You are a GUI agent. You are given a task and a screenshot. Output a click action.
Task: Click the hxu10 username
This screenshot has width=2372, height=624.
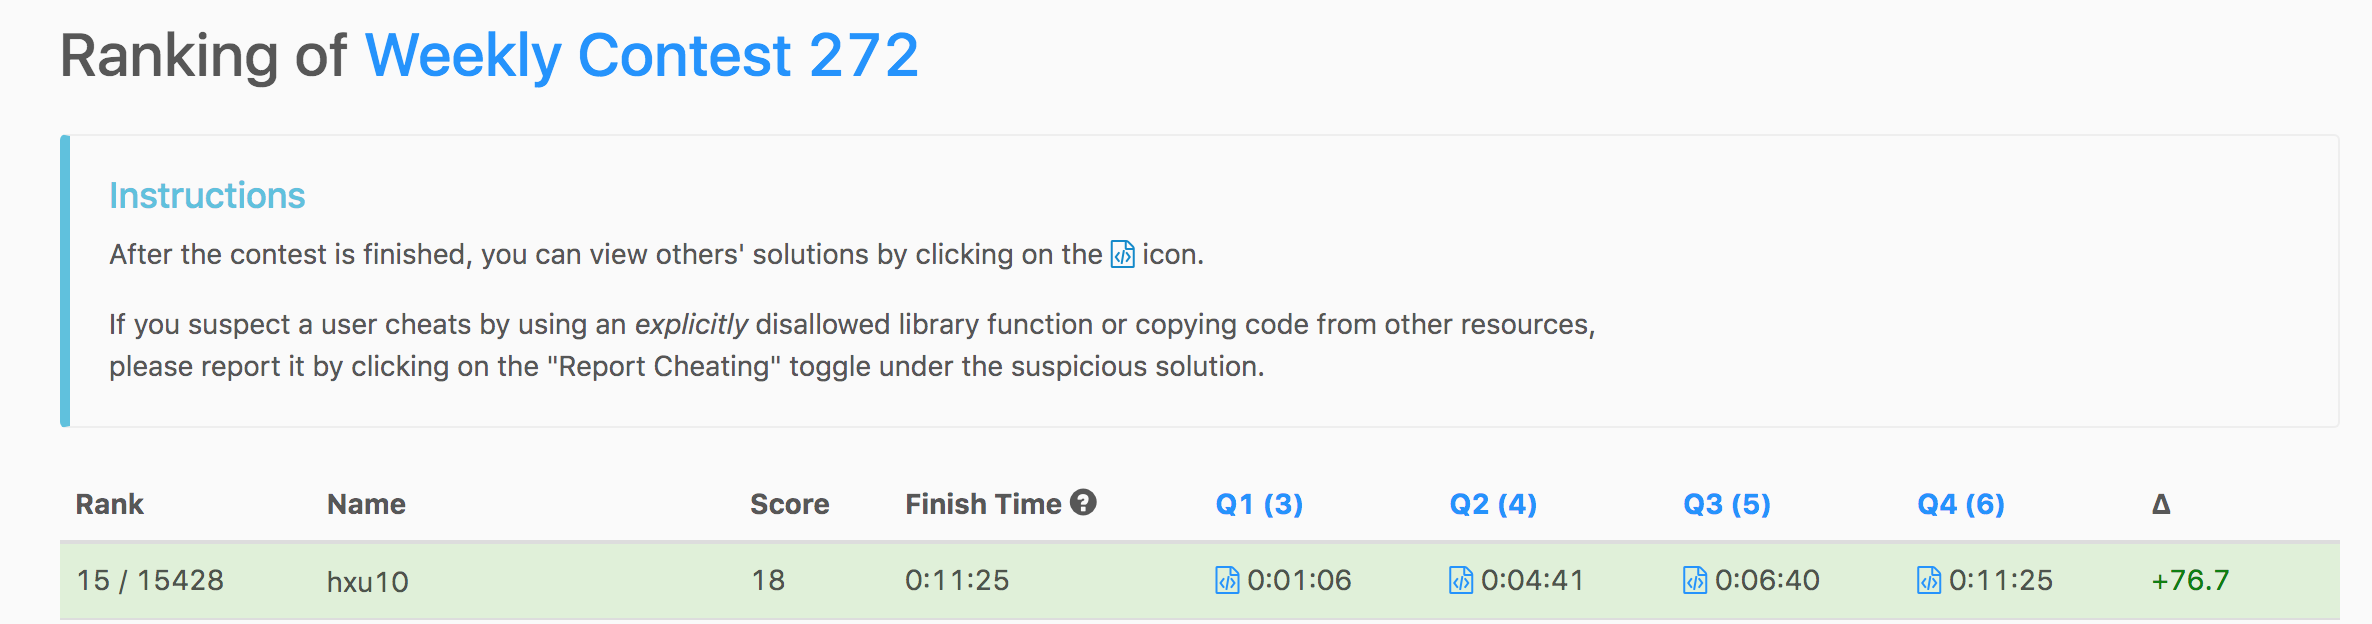click(367, 582)
